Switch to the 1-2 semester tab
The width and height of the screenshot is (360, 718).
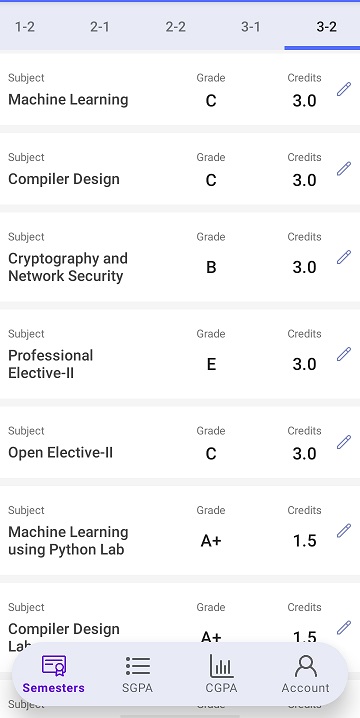25,27
